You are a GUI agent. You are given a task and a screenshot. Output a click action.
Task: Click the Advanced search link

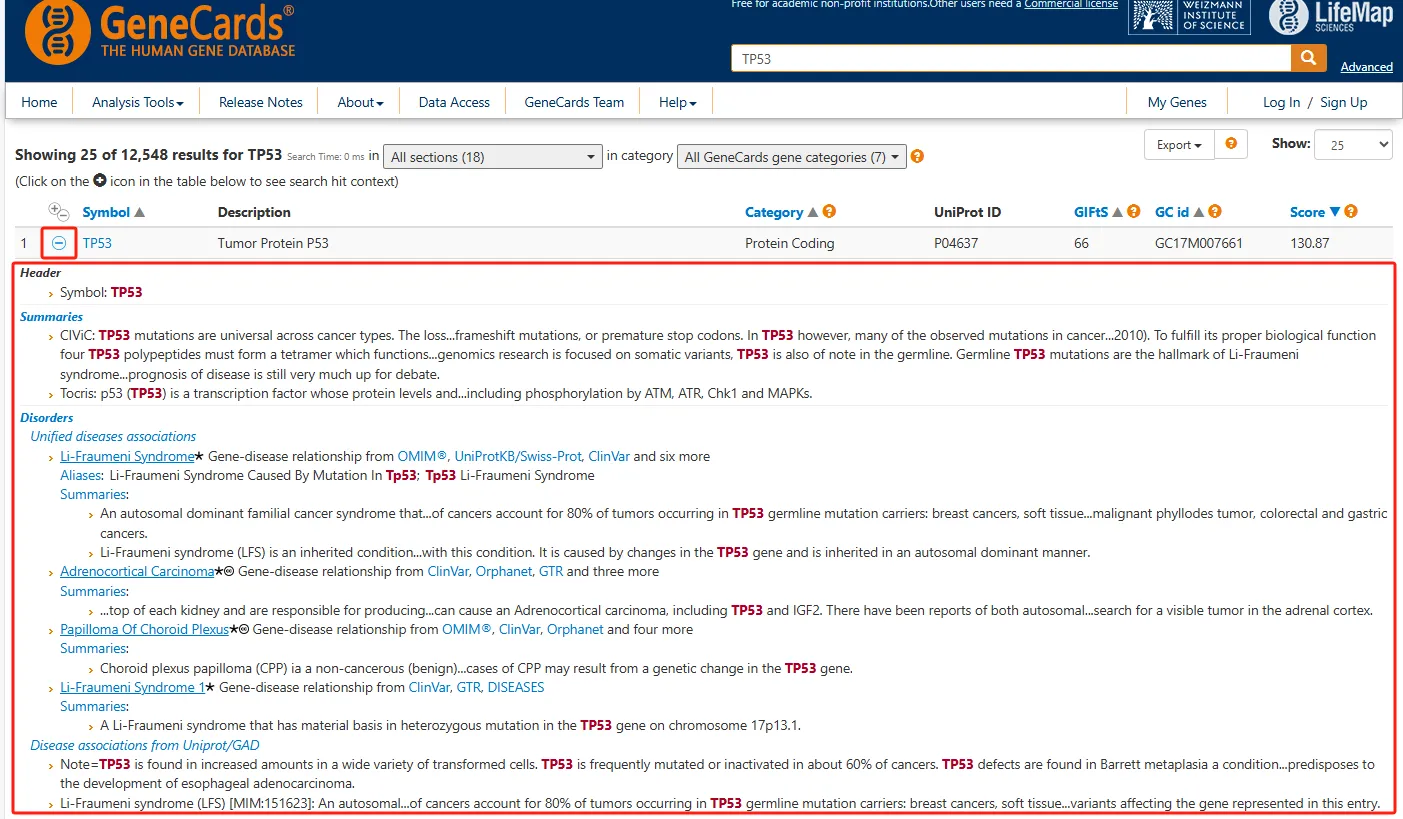point(1366,67)
